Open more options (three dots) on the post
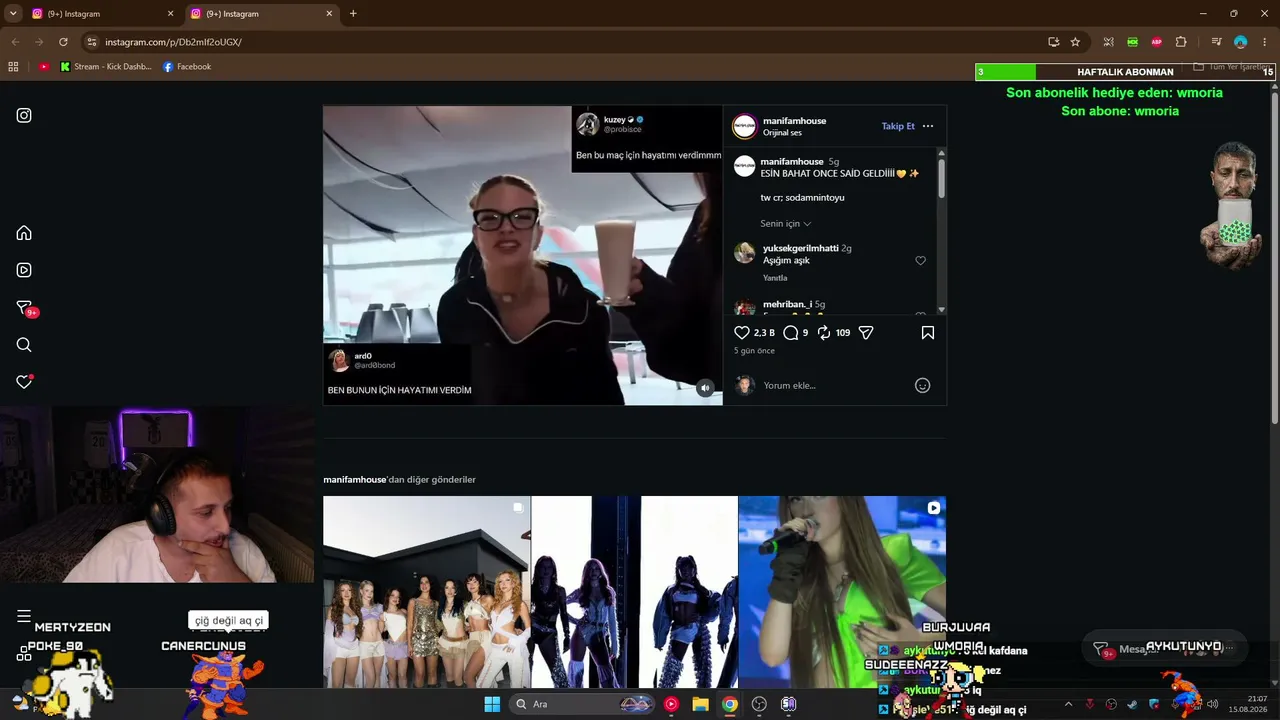 tap(928, 126)
